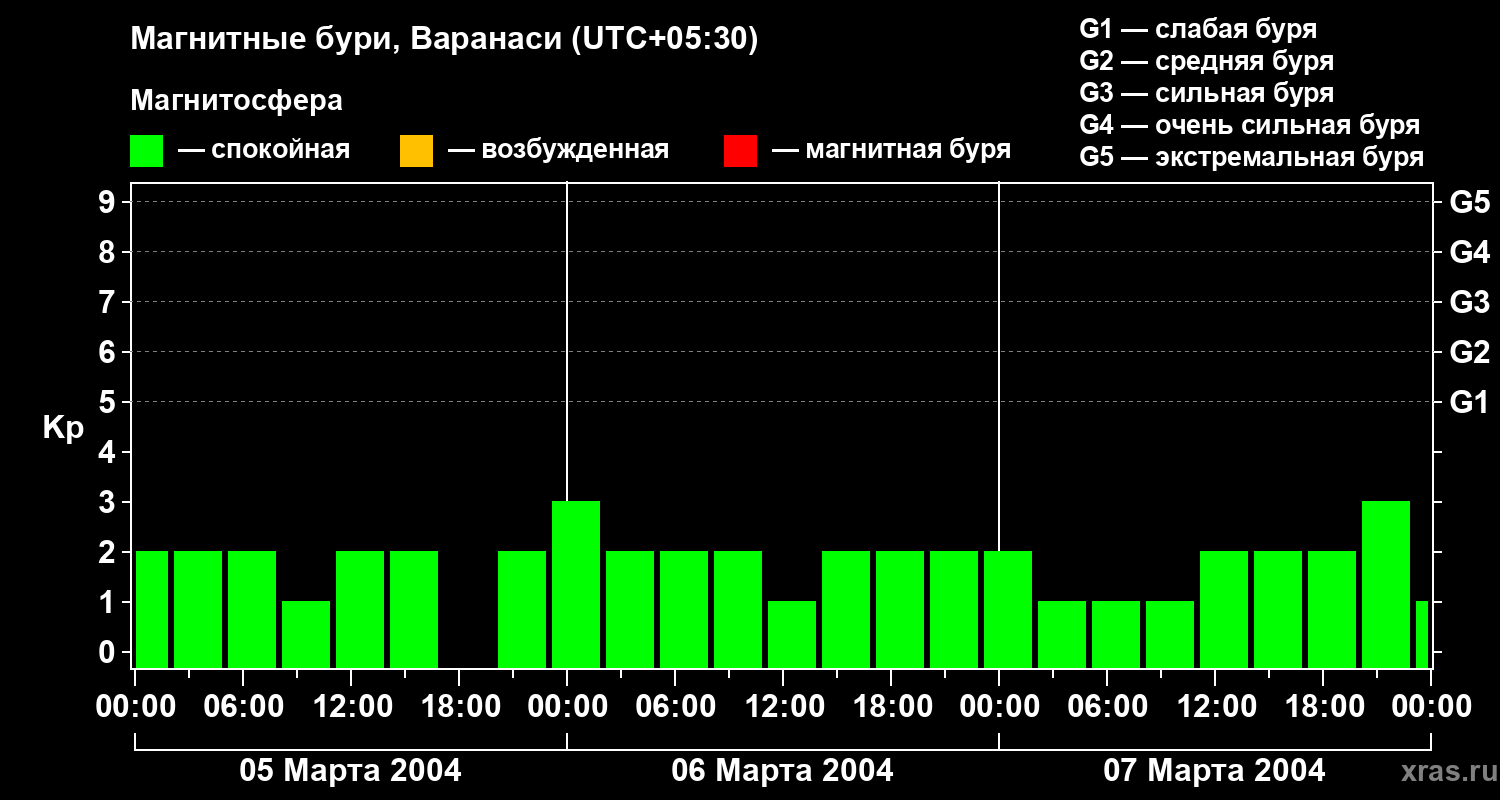Viewport: 1500px width, 800px height.
Task: Click legend line 'G2 — средняя буря'
Action: click(1207, 61)
